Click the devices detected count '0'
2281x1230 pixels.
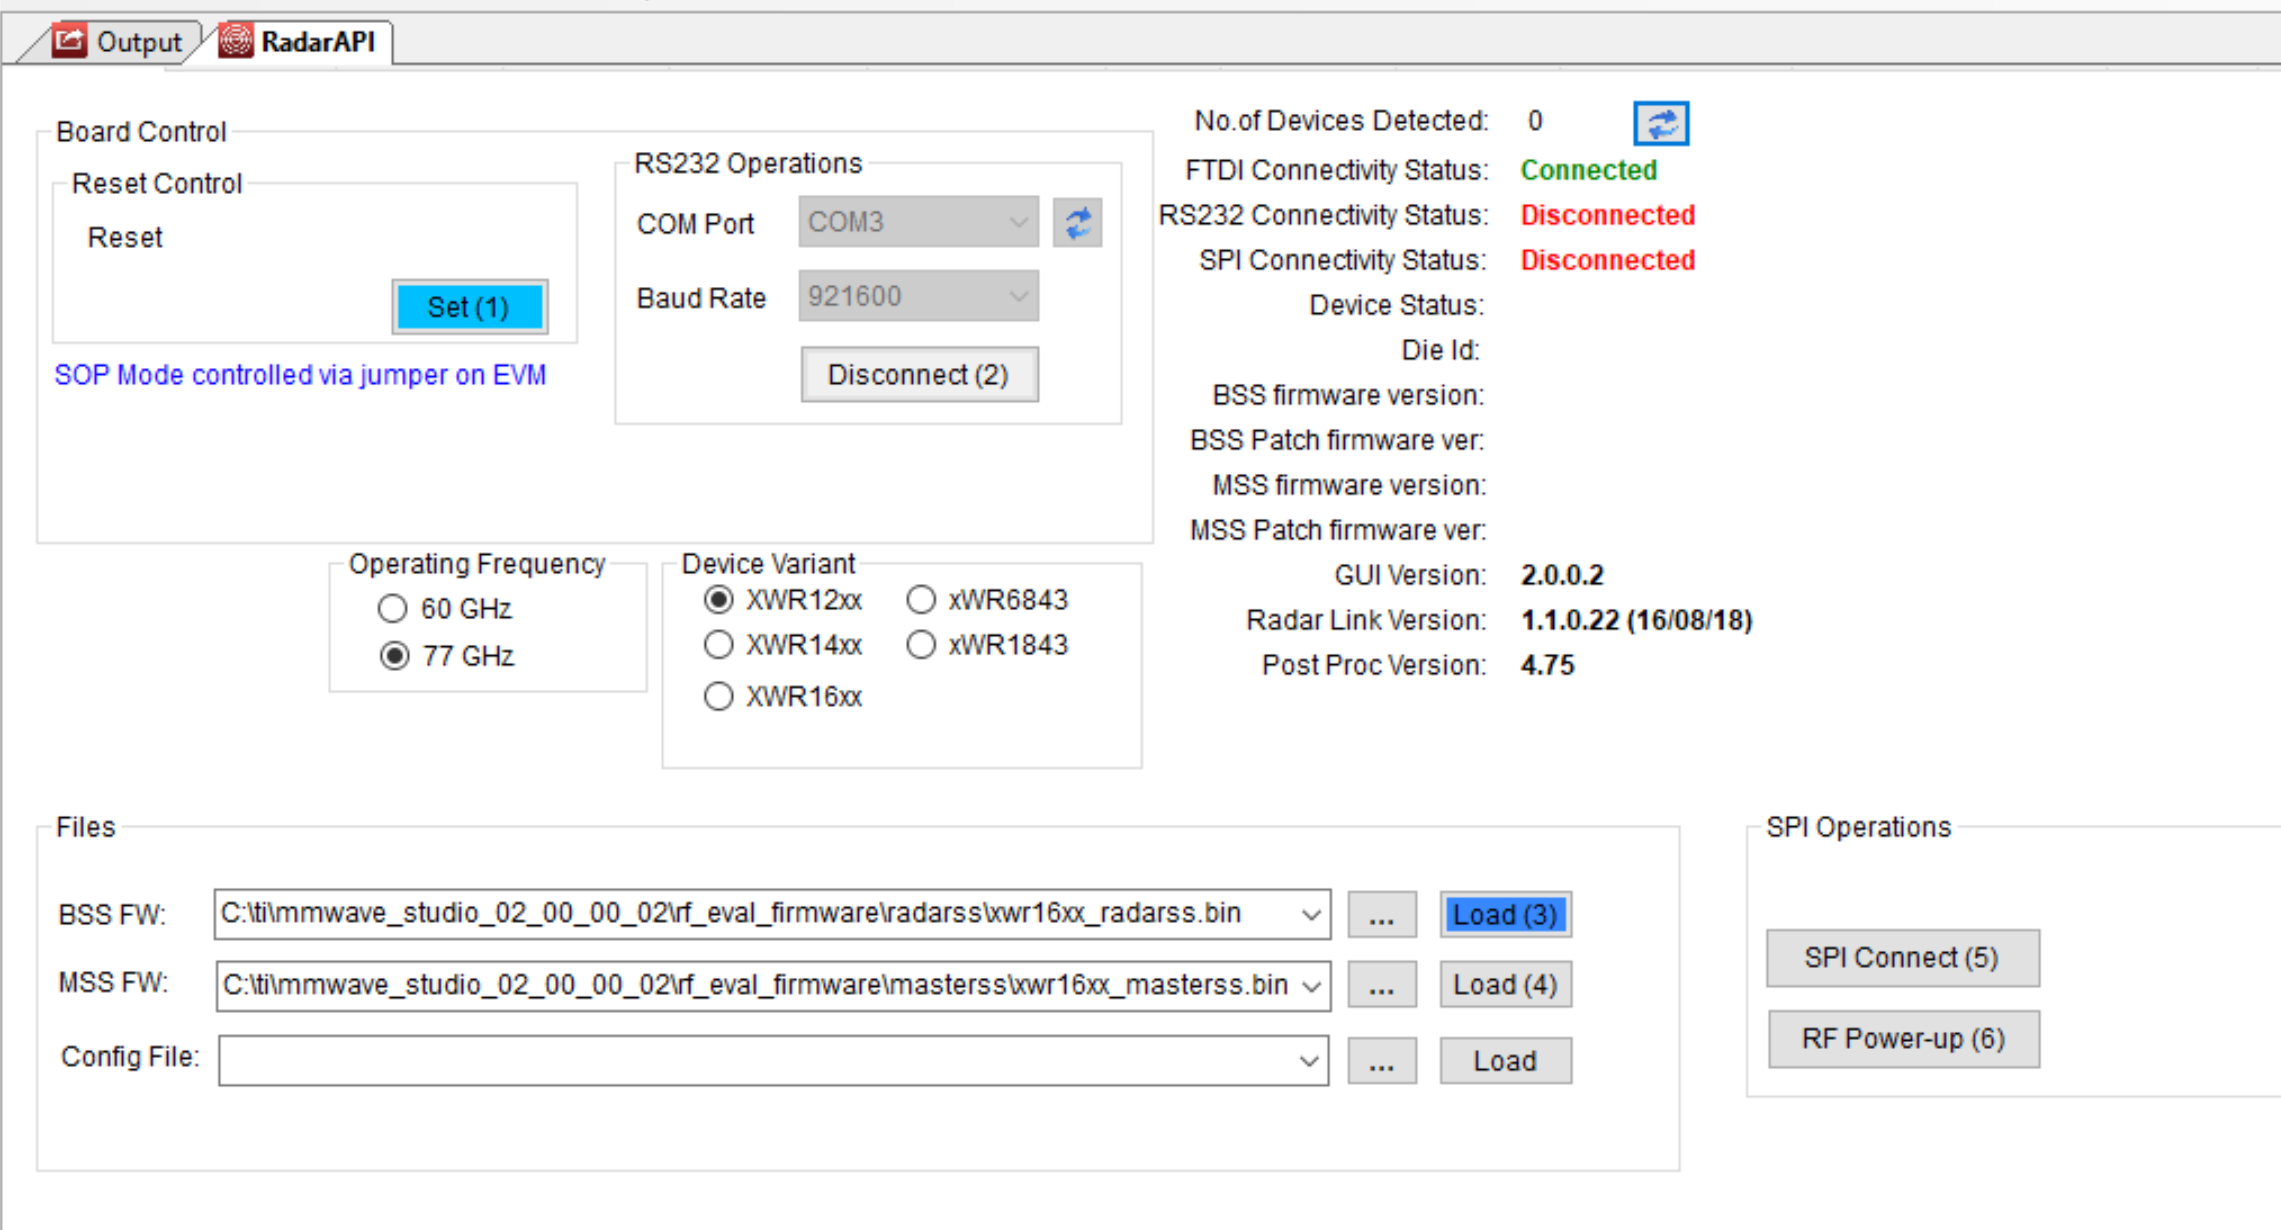[1535, 121]
